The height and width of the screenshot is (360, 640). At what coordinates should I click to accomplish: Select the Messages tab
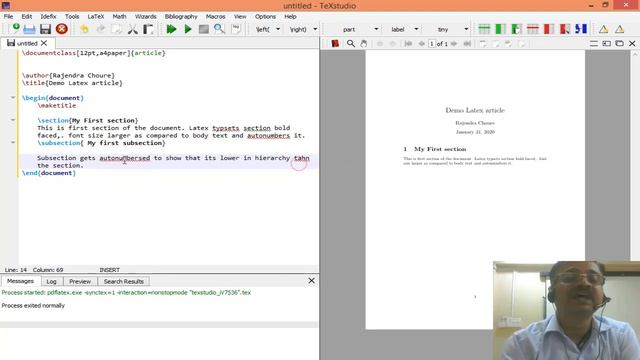pyautogui.click(x=20, y=281)
